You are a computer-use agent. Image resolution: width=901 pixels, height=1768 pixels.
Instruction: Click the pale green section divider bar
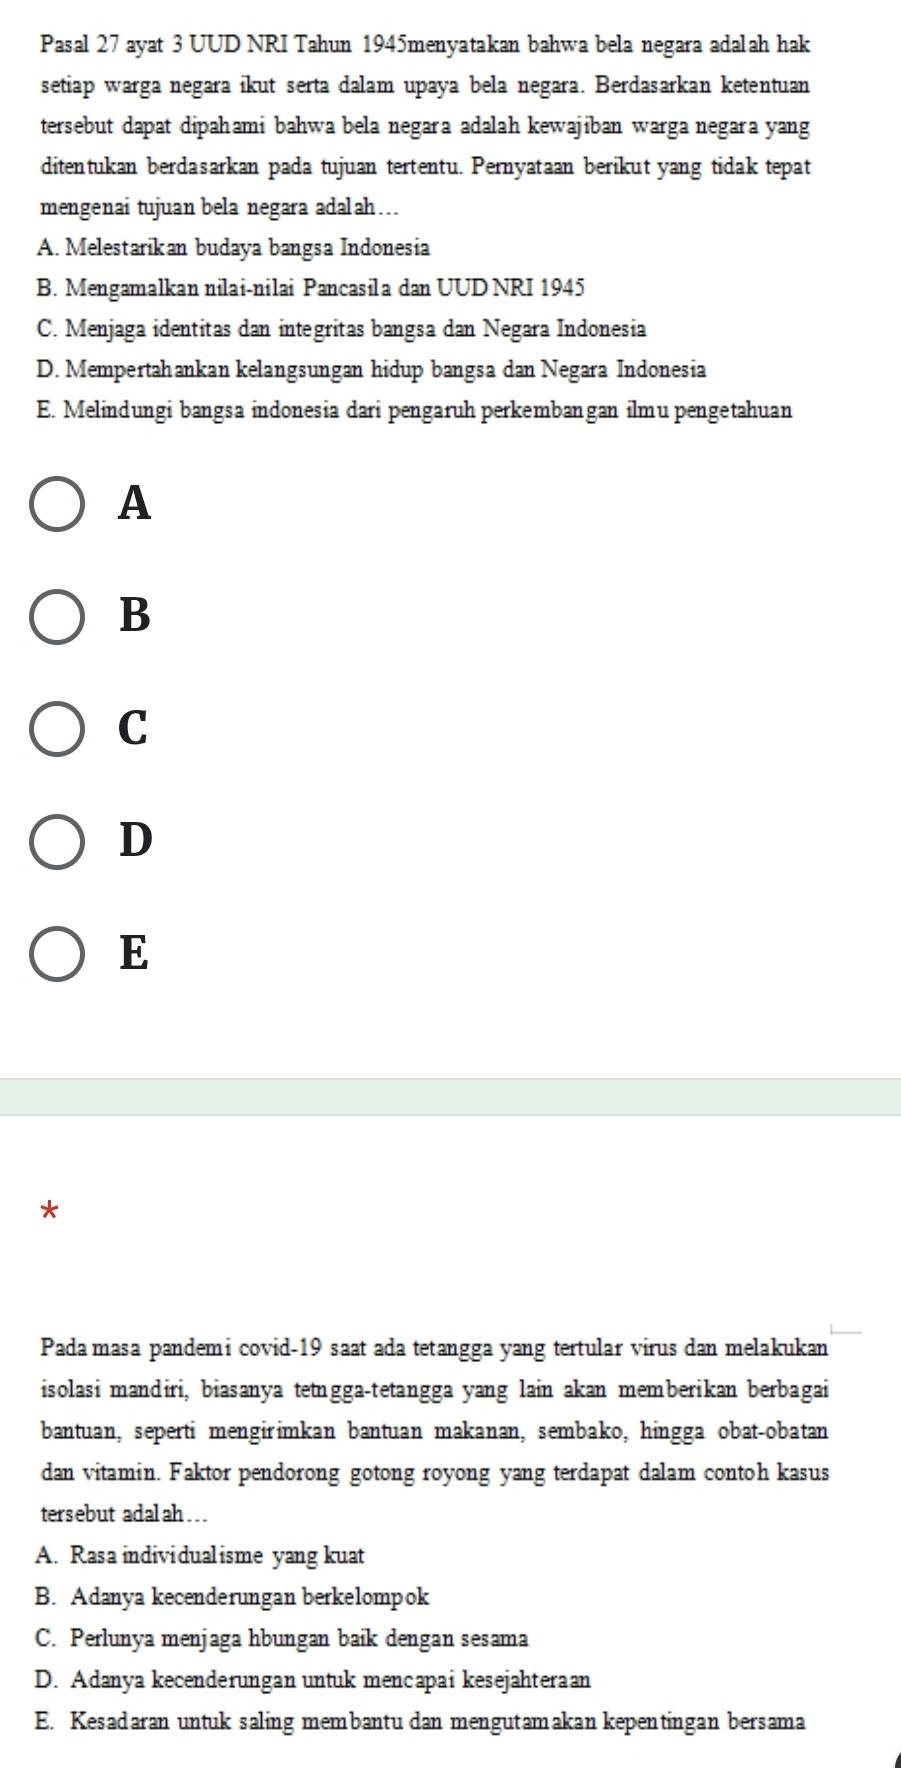(x=450, y=1096)
